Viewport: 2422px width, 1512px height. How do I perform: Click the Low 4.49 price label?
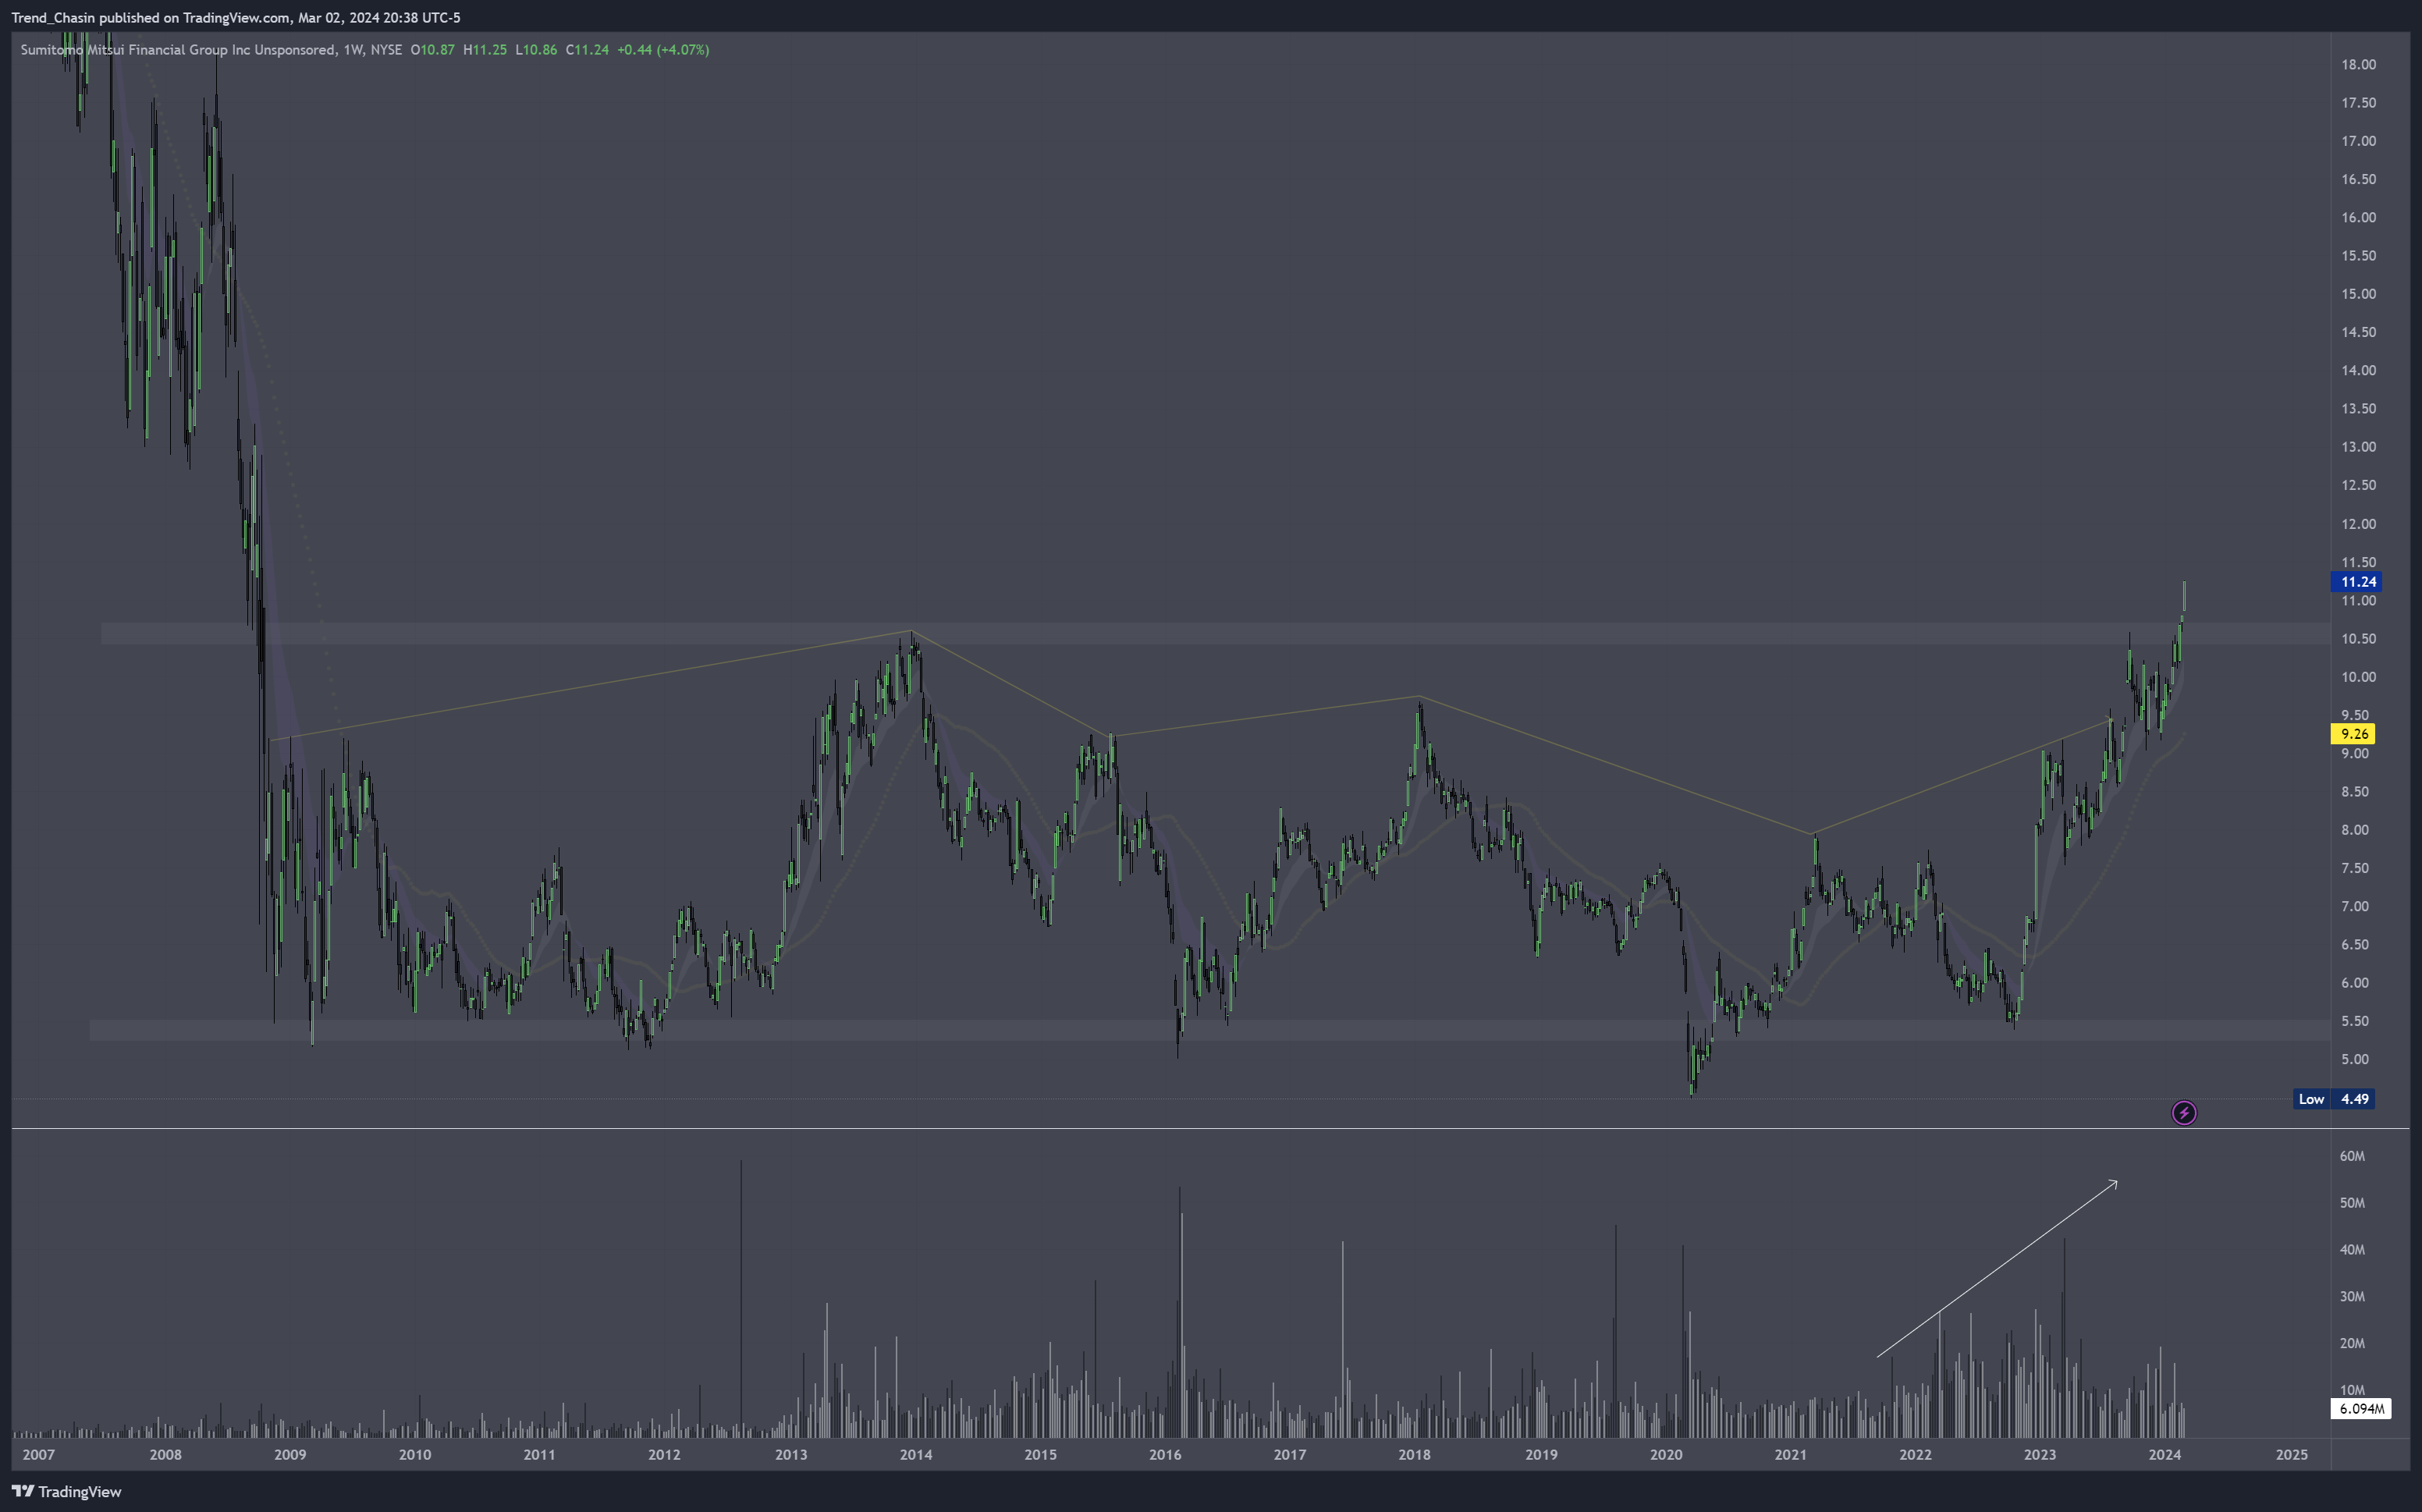pyautogui.click(x=2333, y=1099)
